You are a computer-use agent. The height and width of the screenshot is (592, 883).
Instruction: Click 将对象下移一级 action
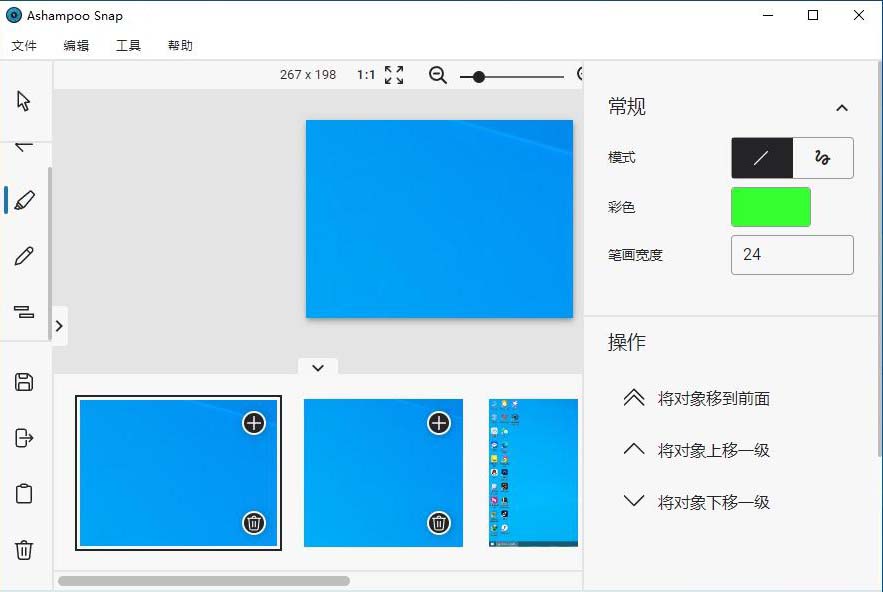pos(697,502)
